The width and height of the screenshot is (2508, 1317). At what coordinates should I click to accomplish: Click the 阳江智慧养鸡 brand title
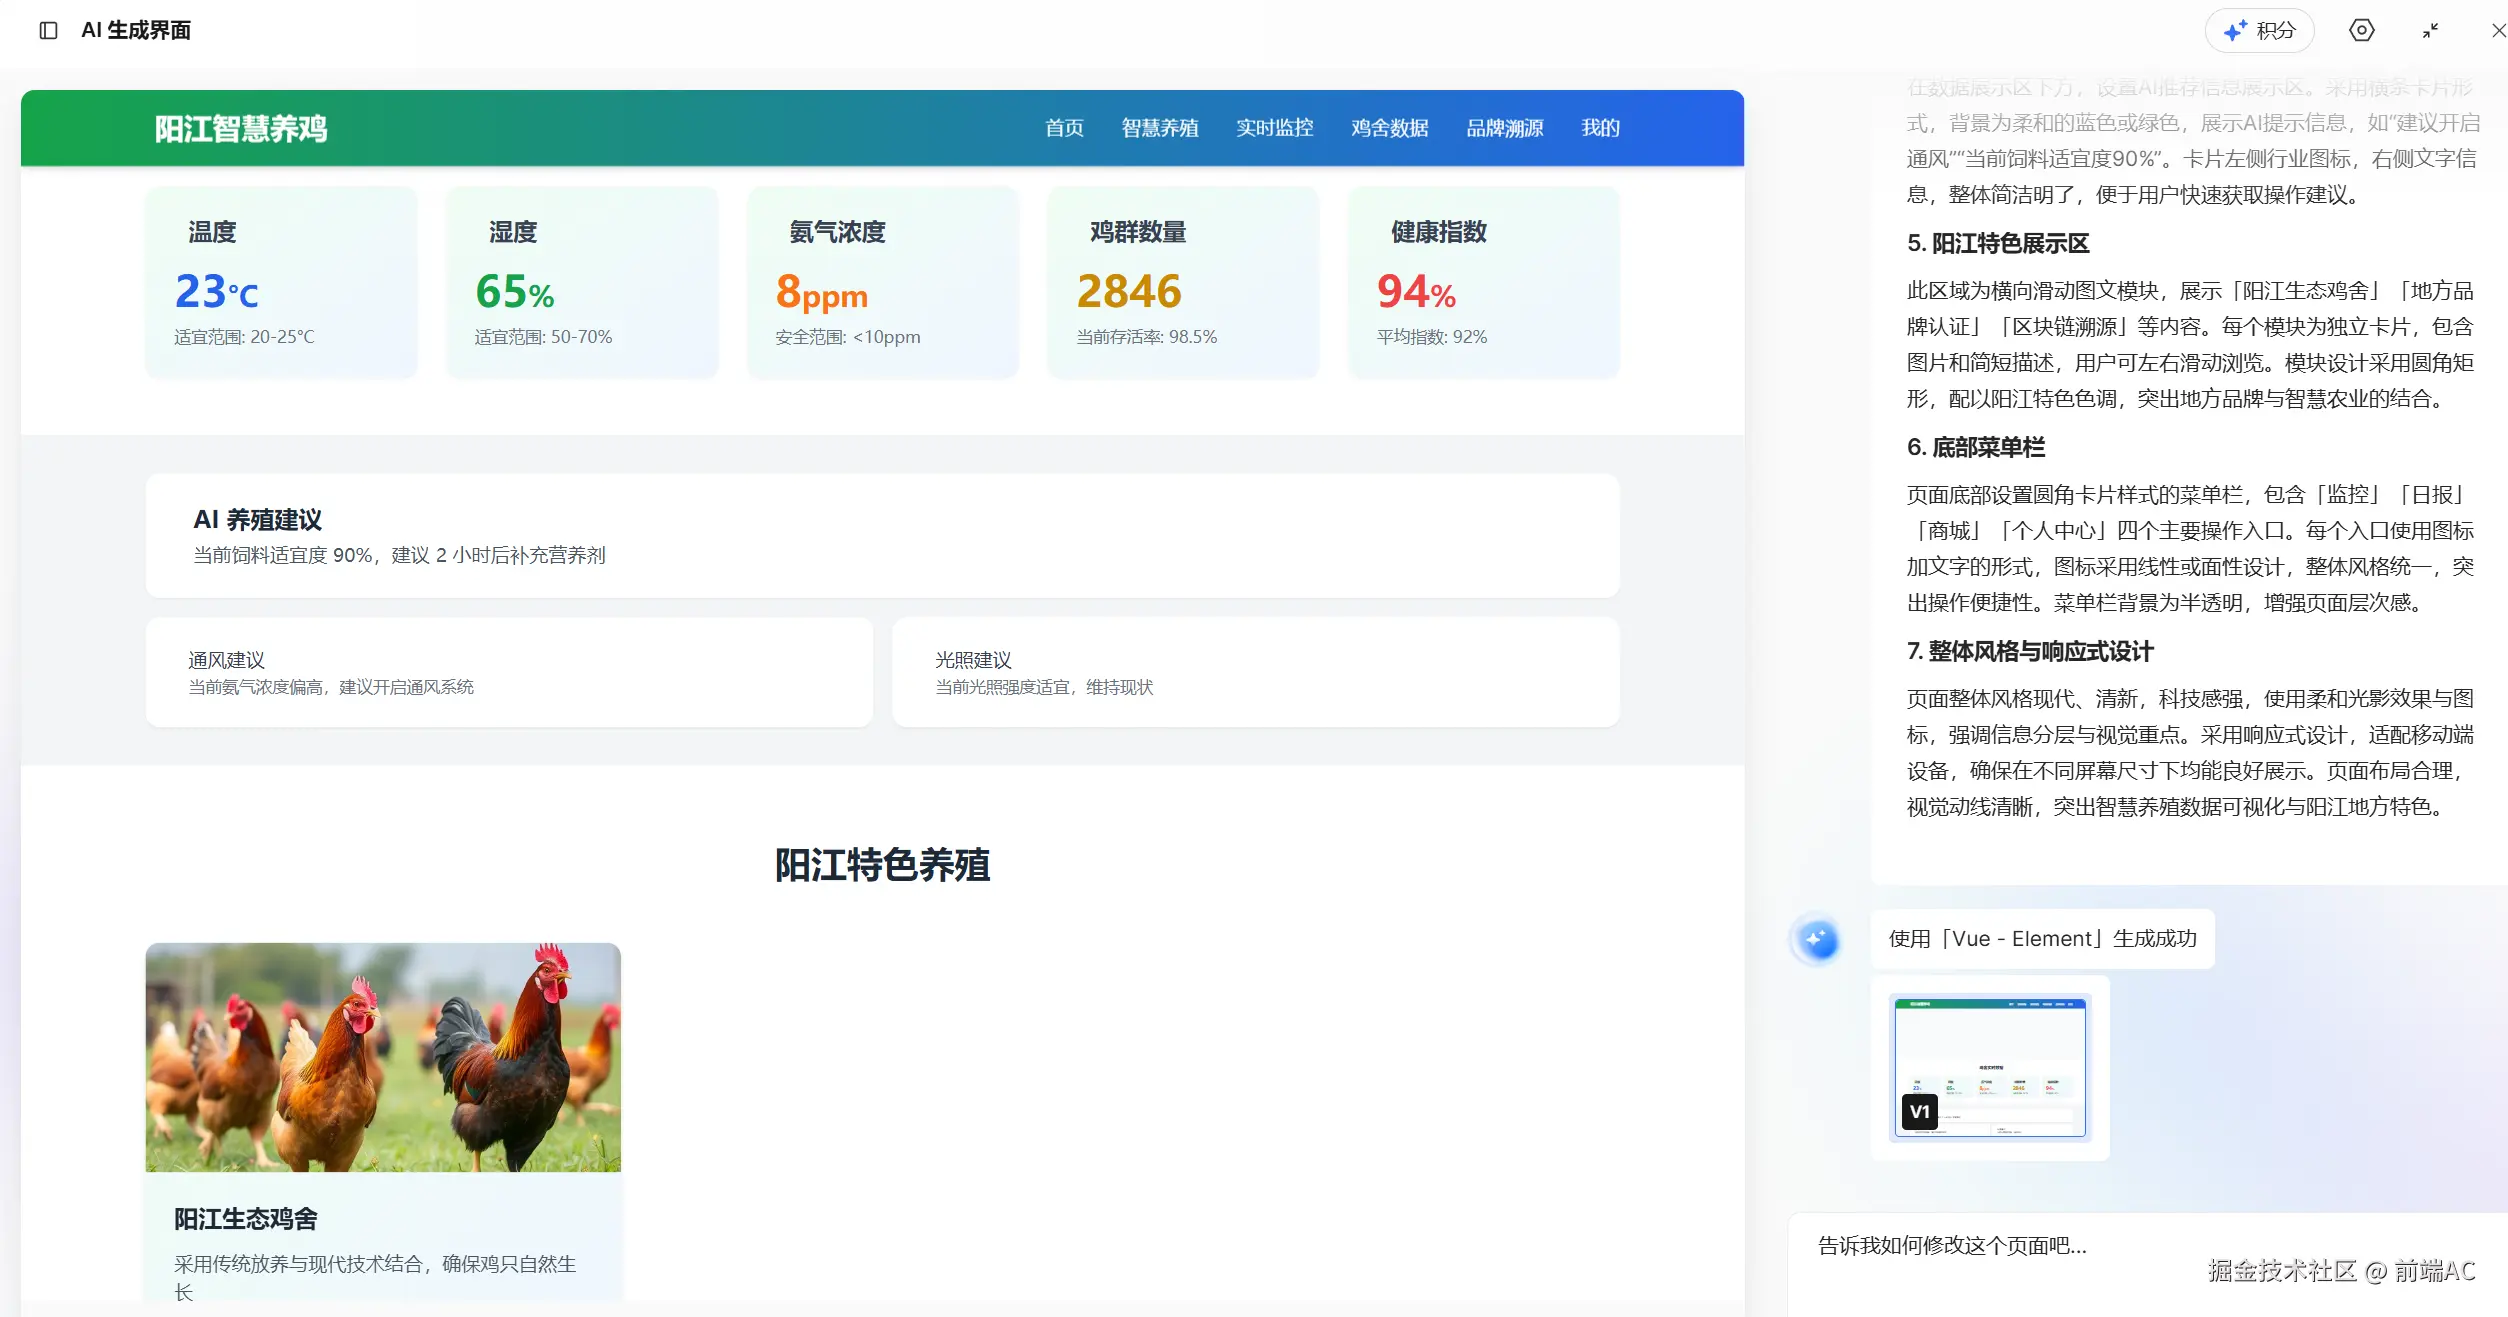[x=241, y=129]
